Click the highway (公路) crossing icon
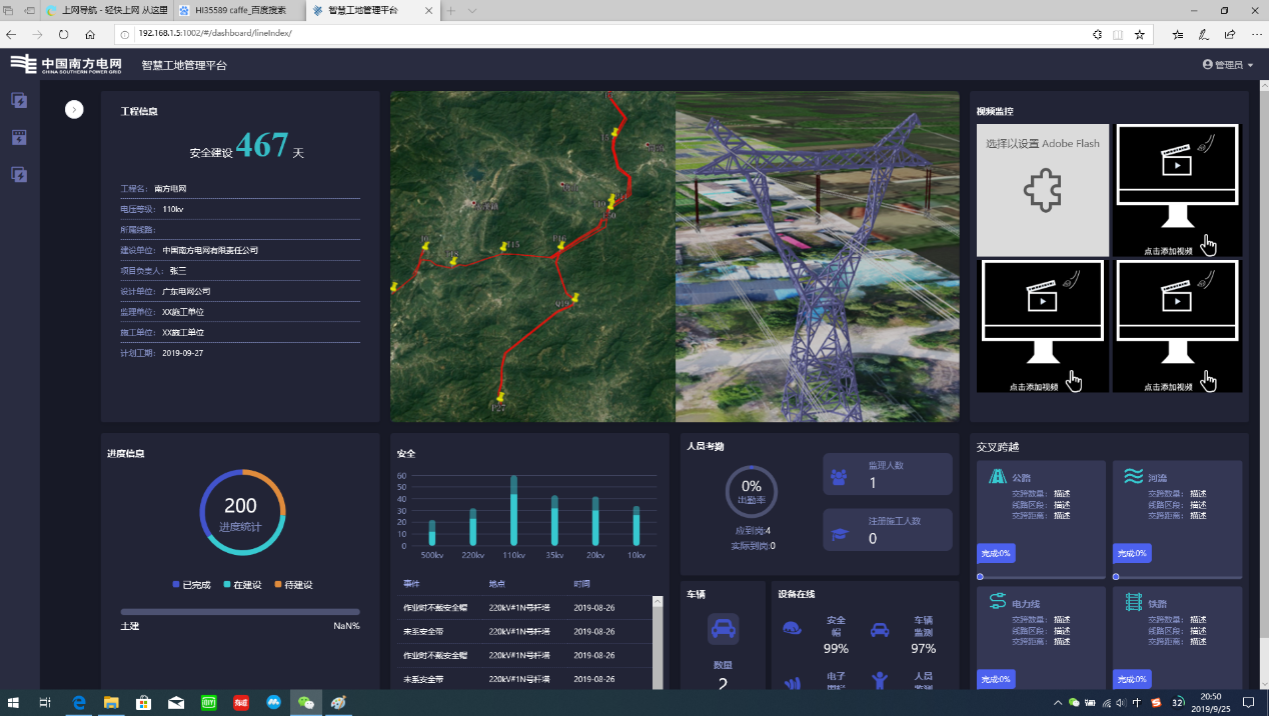The height and width of the screenshot is (721, 1274). coord(997,477)
